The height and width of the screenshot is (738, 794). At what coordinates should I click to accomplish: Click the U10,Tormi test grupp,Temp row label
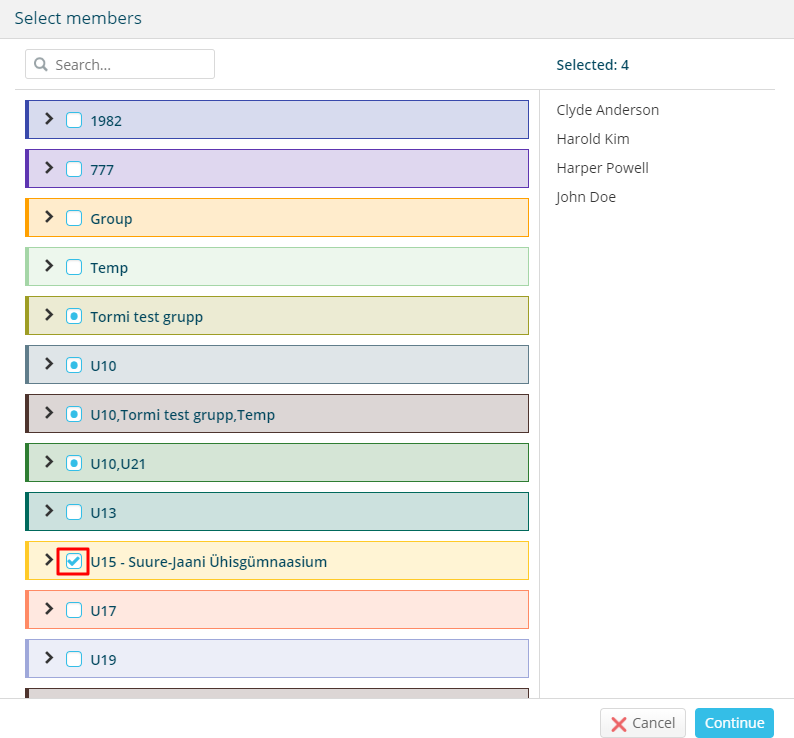click(182, 415)
